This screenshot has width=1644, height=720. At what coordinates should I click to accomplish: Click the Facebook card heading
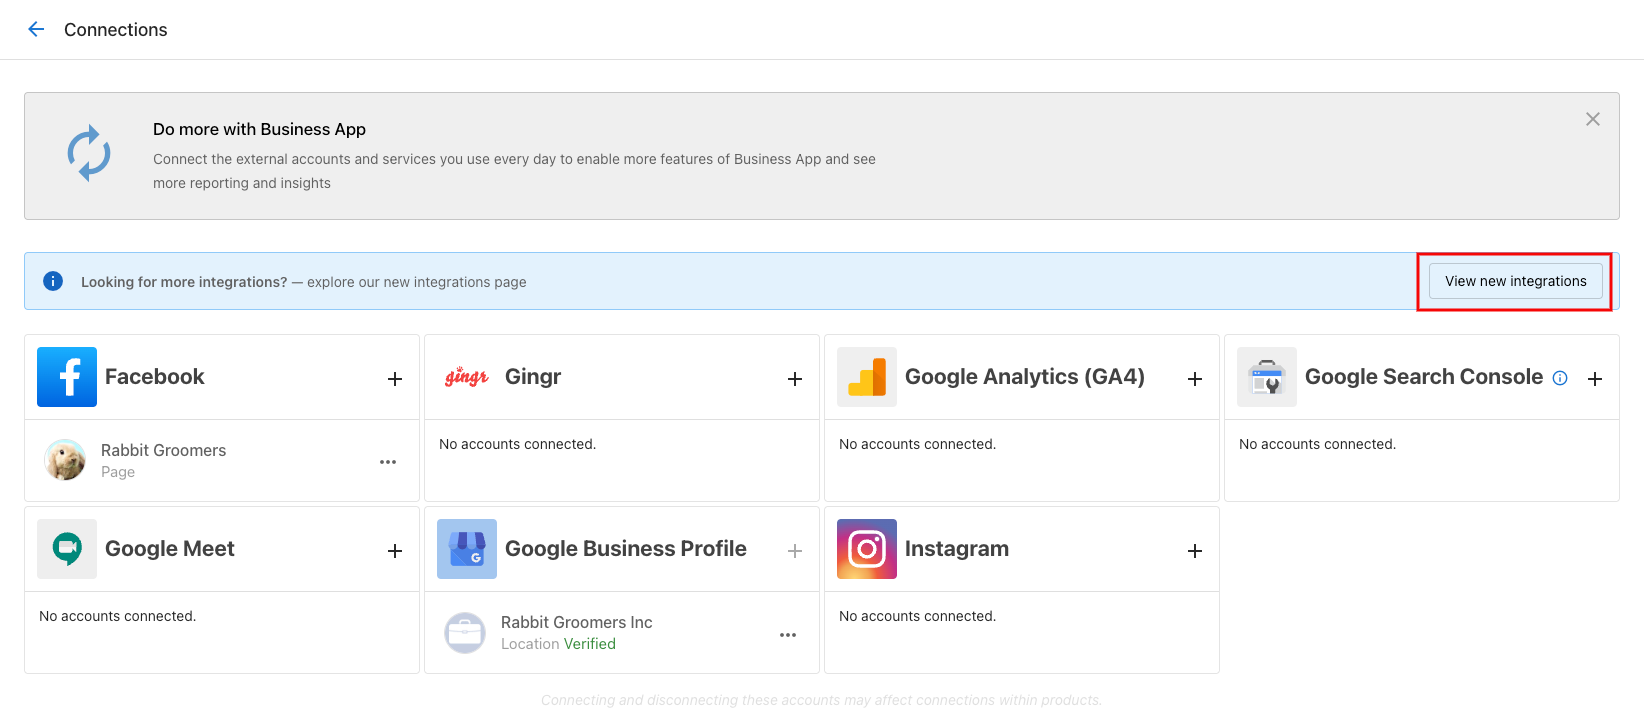click(x=155, y=377)
